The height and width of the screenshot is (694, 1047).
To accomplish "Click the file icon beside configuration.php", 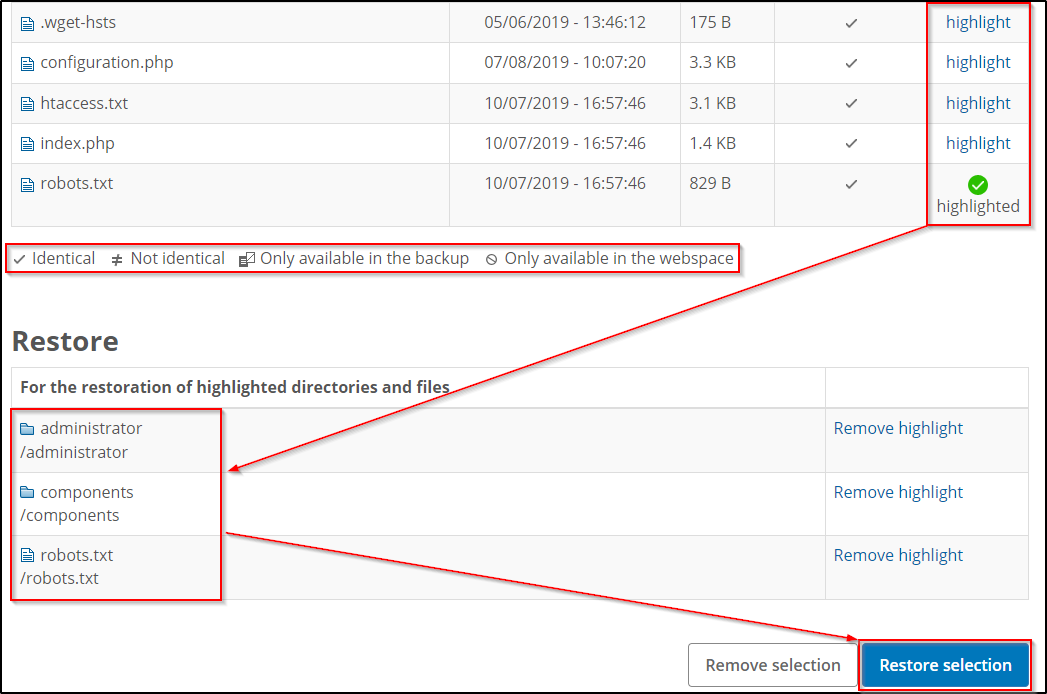I will click(27, 62).
